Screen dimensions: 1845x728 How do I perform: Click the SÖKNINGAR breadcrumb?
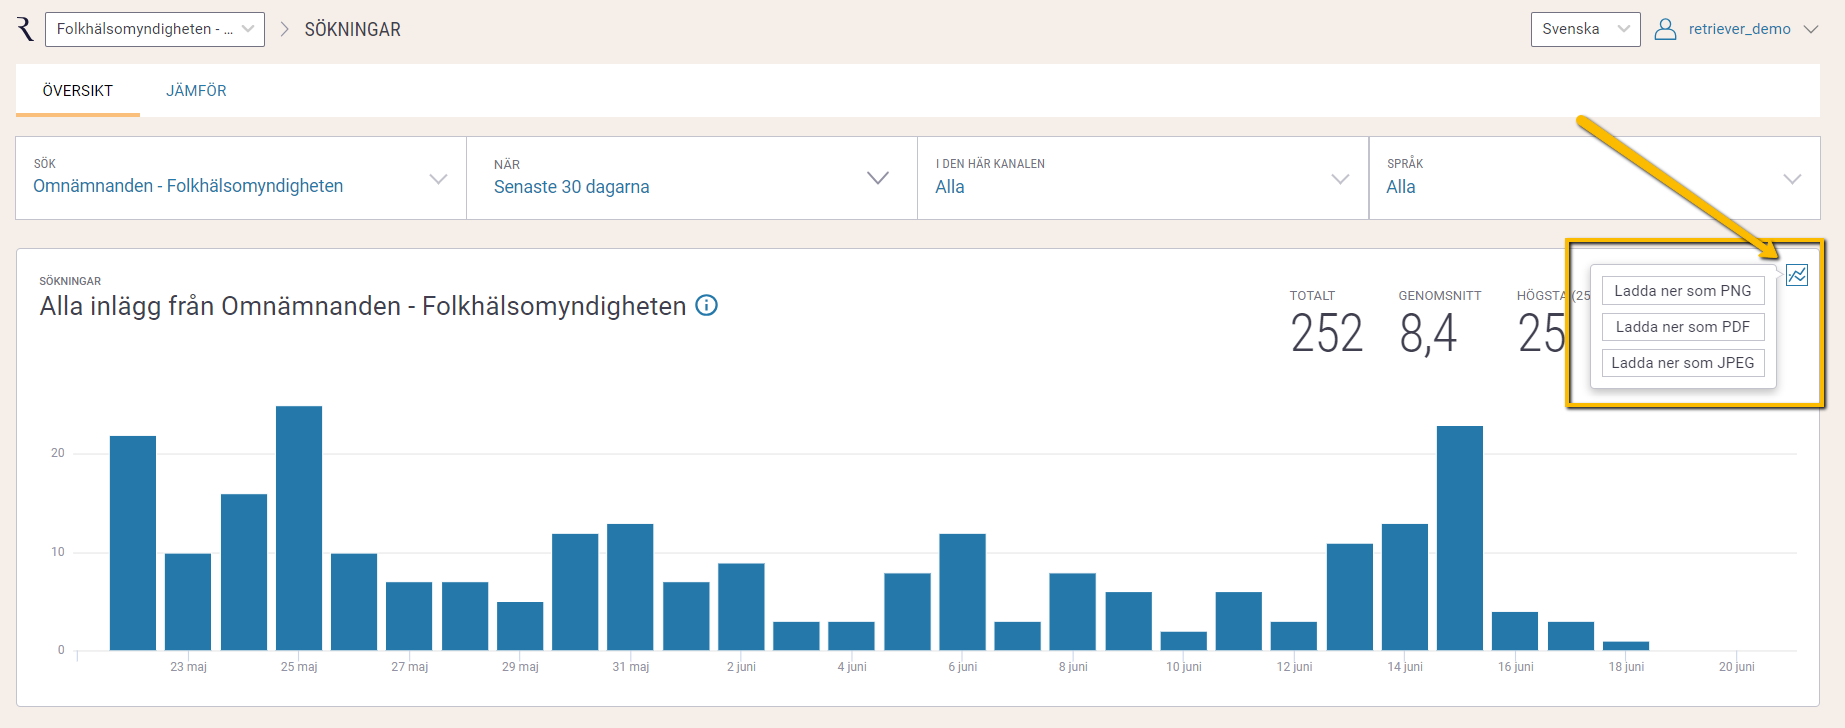point(352,30)
